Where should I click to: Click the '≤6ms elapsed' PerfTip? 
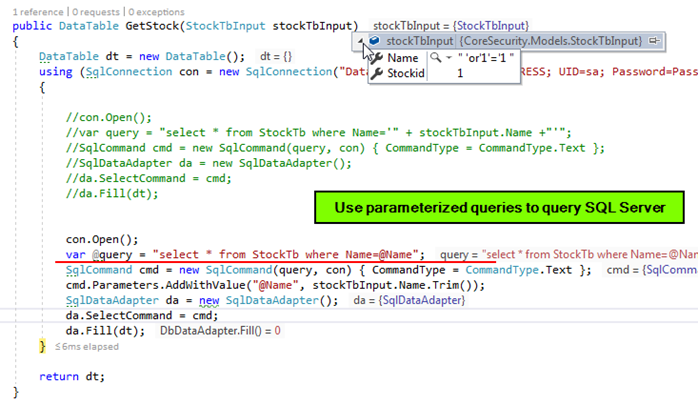click(x=87, y=347)
